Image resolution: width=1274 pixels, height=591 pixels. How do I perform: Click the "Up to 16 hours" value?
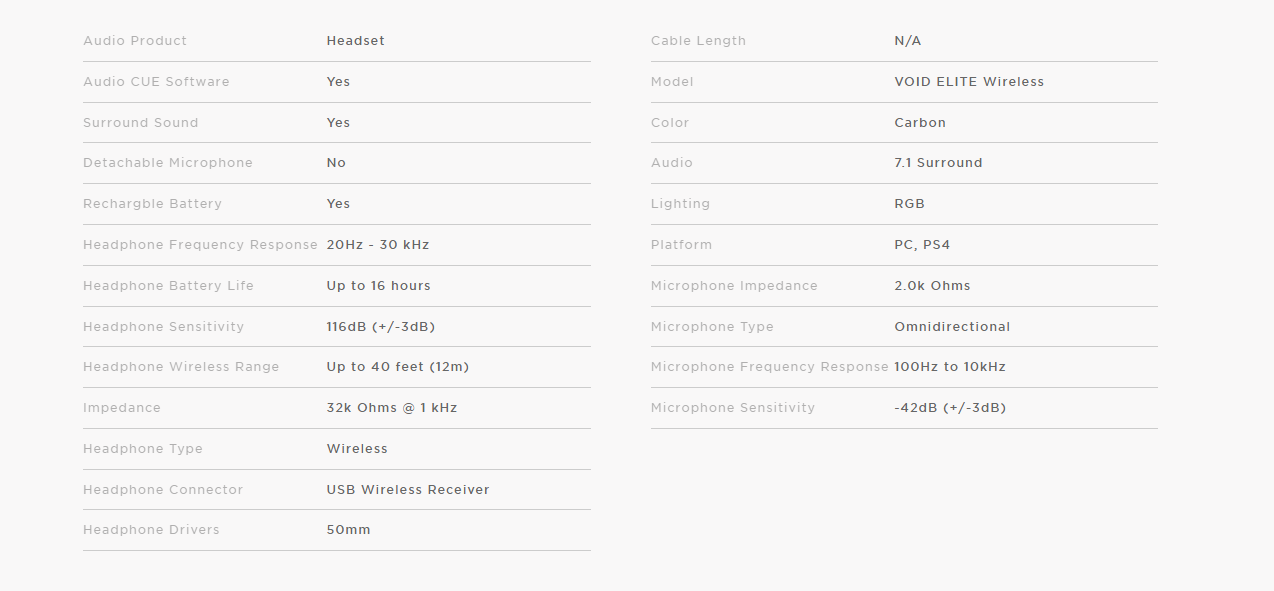point(378,286)
